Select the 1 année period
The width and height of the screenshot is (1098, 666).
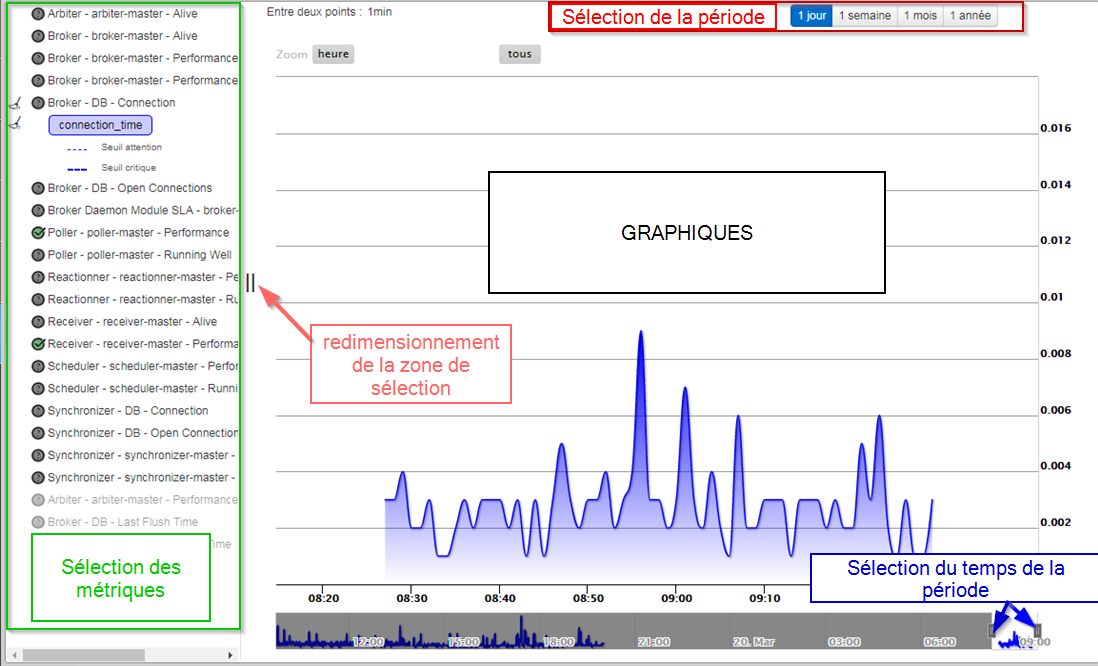point(970,16)
